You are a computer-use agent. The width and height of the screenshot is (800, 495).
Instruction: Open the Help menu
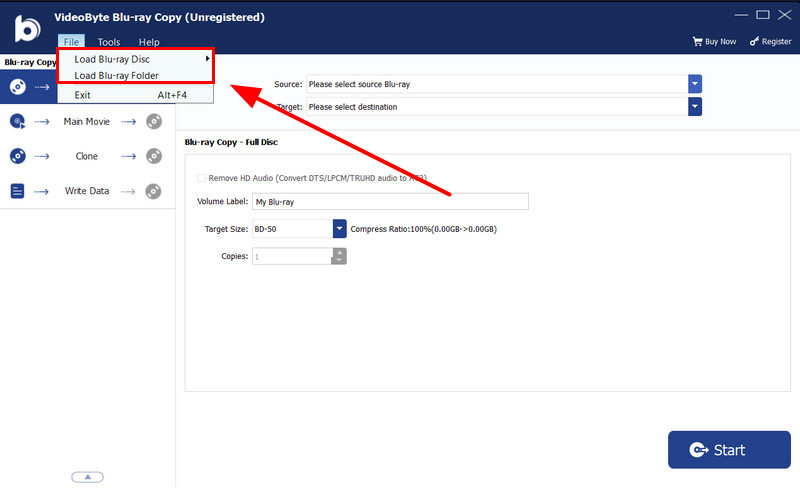coord(149,42)
